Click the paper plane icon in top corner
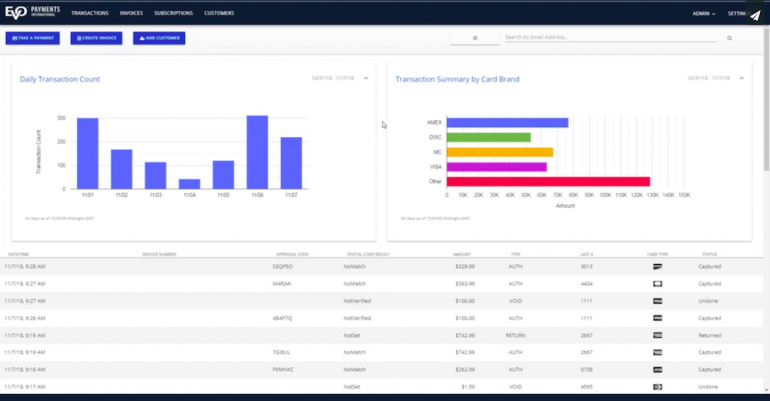Viewport: 770px width, 401px height. pyautogui.click(x=755, y=15)
